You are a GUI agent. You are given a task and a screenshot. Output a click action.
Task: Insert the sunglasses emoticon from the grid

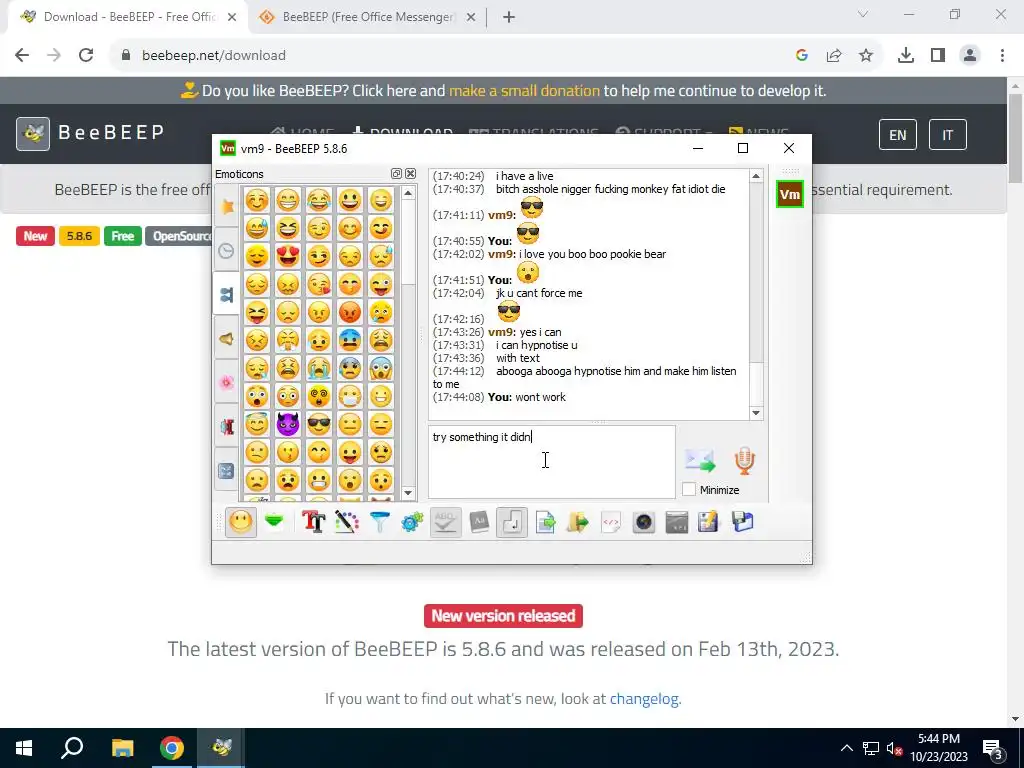[319, 424]
